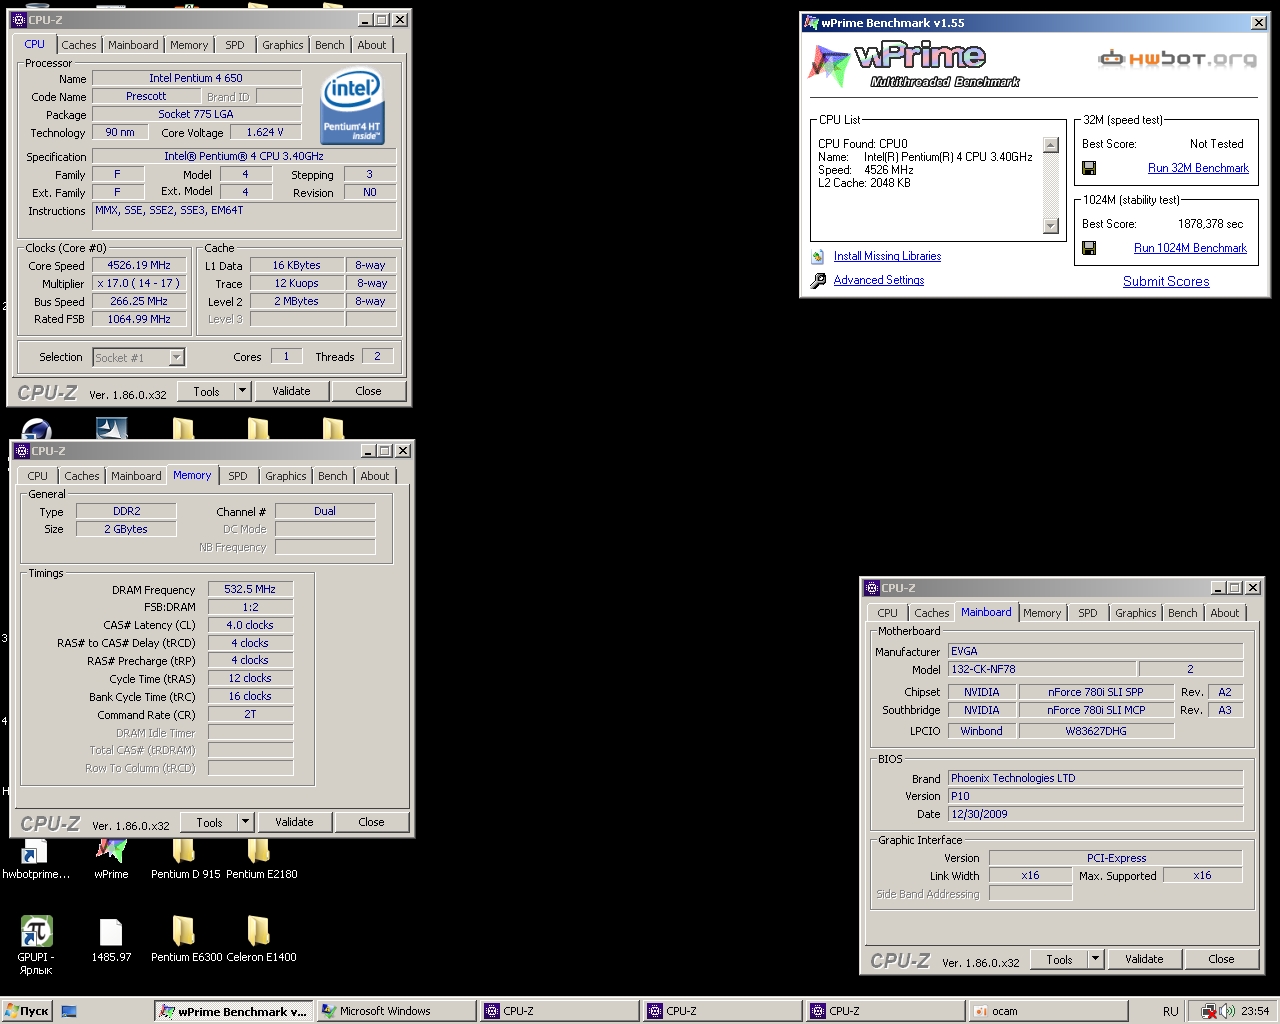Open the SPD tab in Memory CPU-Z window

(237, 476)
